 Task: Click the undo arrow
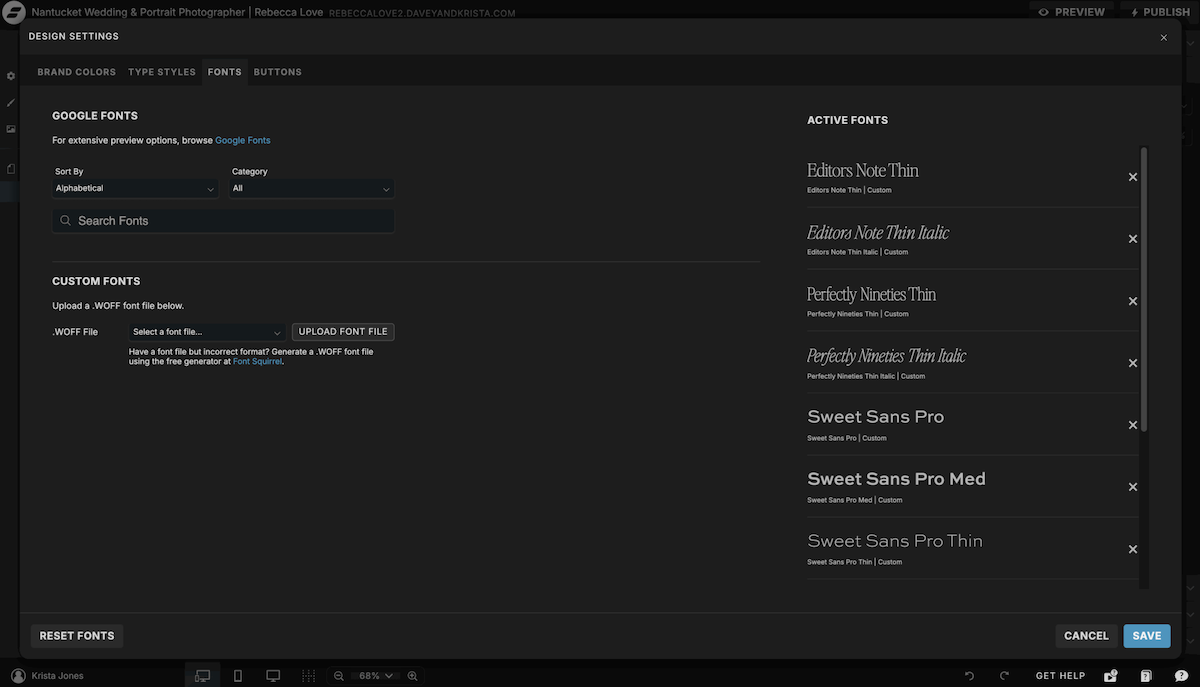[x=969, y=676]
